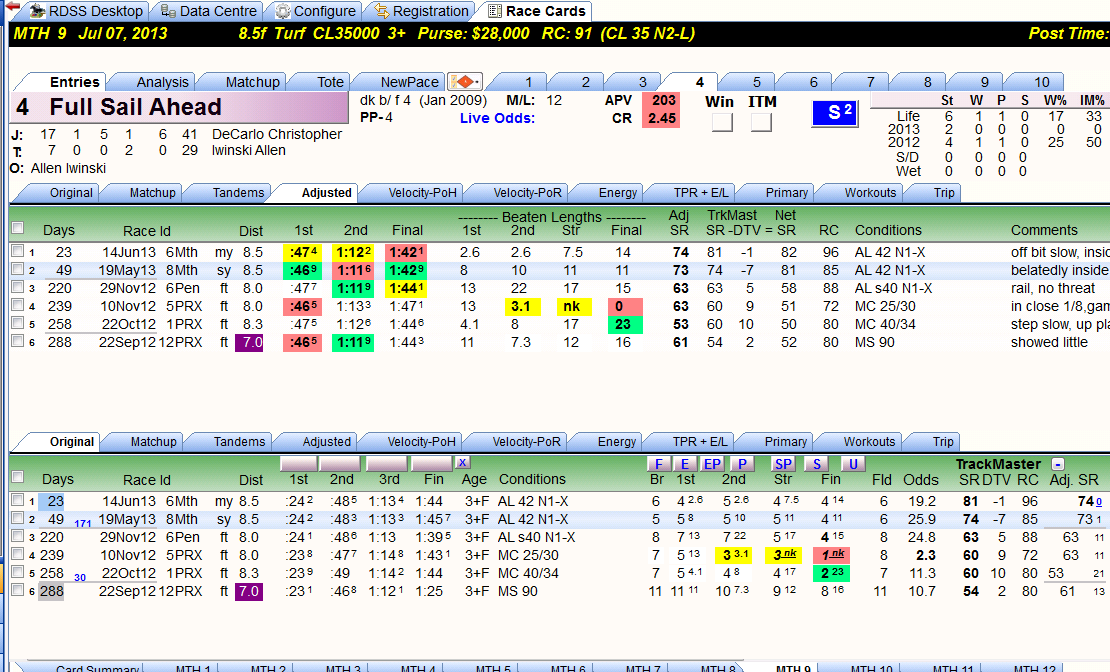
Task: Toggle select-all checkbox in Adjusted panel header
Action: [x=18, y=228]
